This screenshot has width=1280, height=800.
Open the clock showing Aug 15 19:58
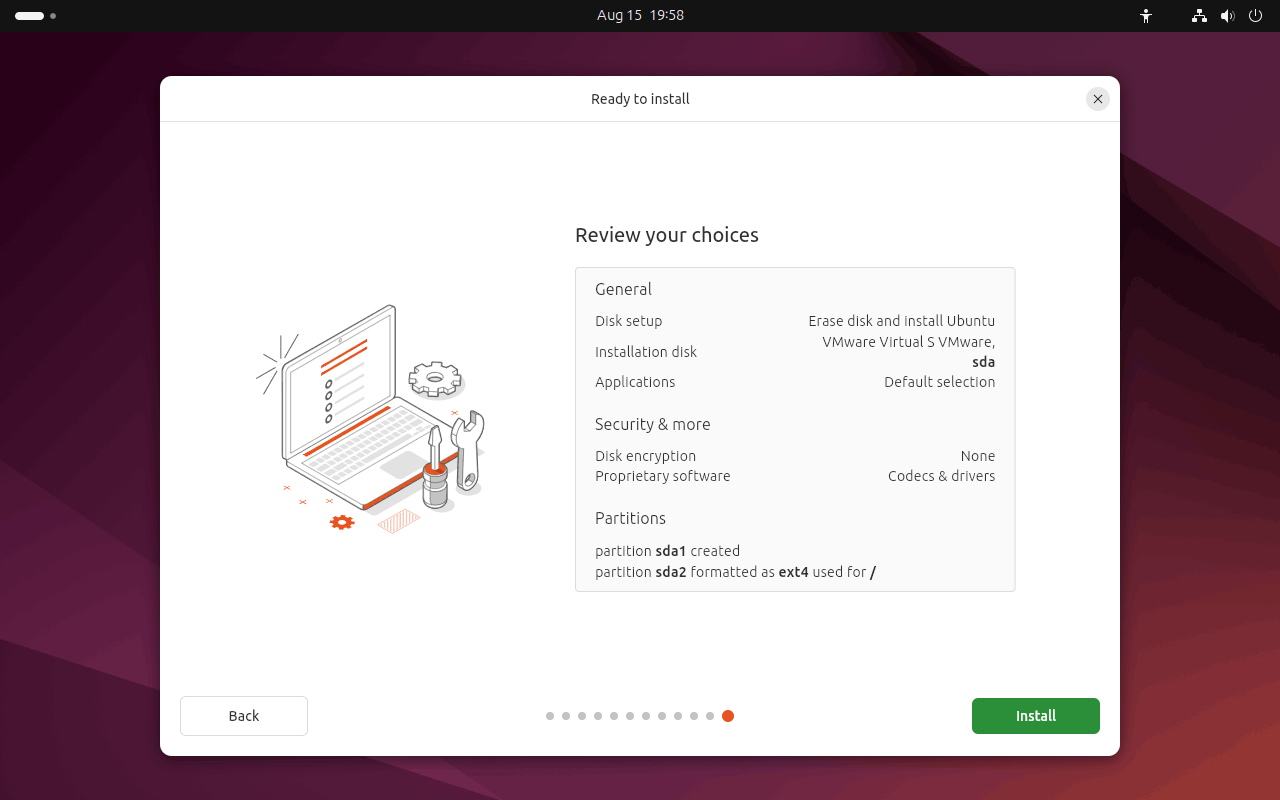click(x=640, y=16)
